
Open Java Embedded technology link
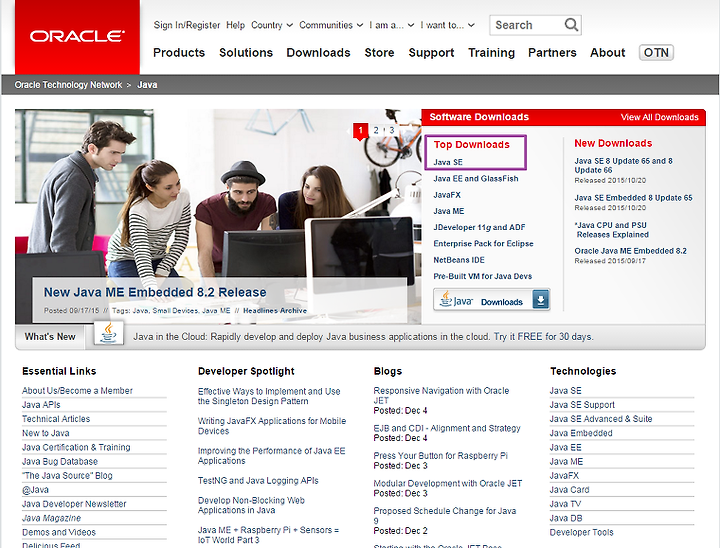click(x=581, y=433)
